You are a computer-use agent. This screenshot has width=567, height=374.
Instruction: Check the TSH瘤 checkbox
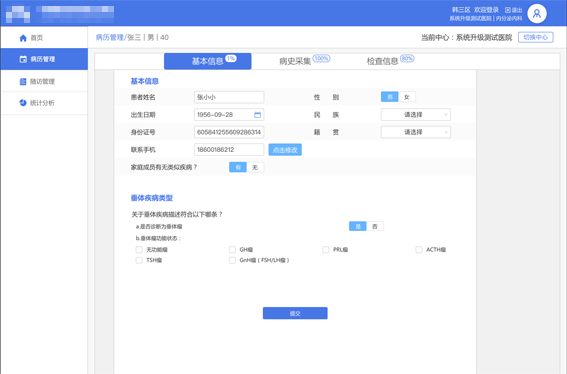point(139,260)
